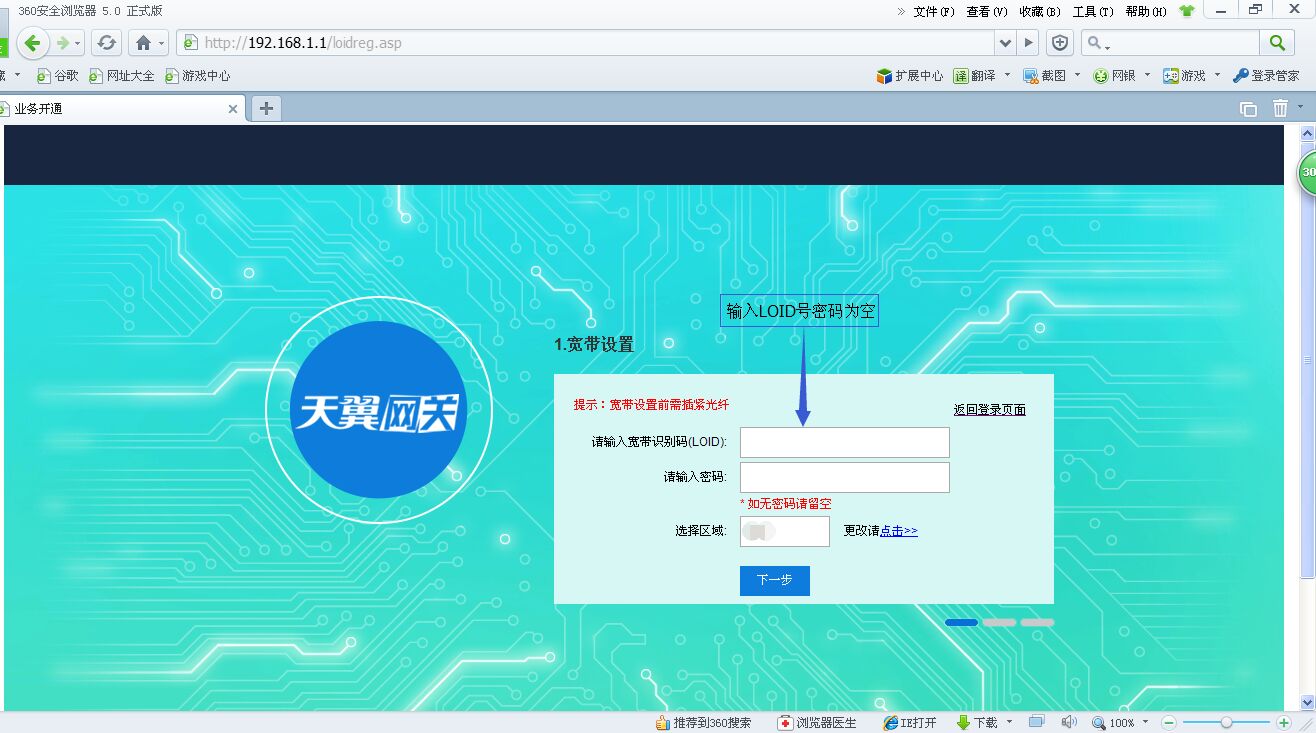This screenshot has height=733, width=1316.
Task: Click IE打开 open in IE
Action: 910,722
